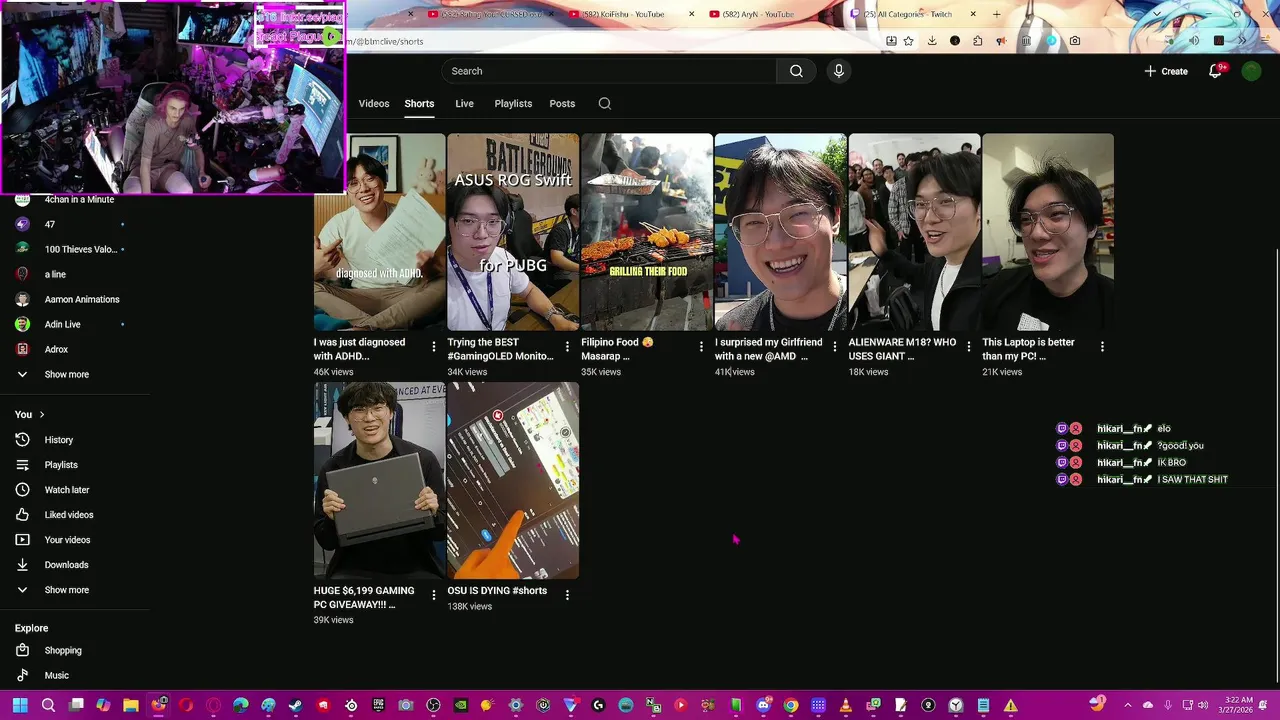The image size is (1280, 720).
Task: Open options menu for ALIENWARE M18 short
Action: click(x=968, y=346)
